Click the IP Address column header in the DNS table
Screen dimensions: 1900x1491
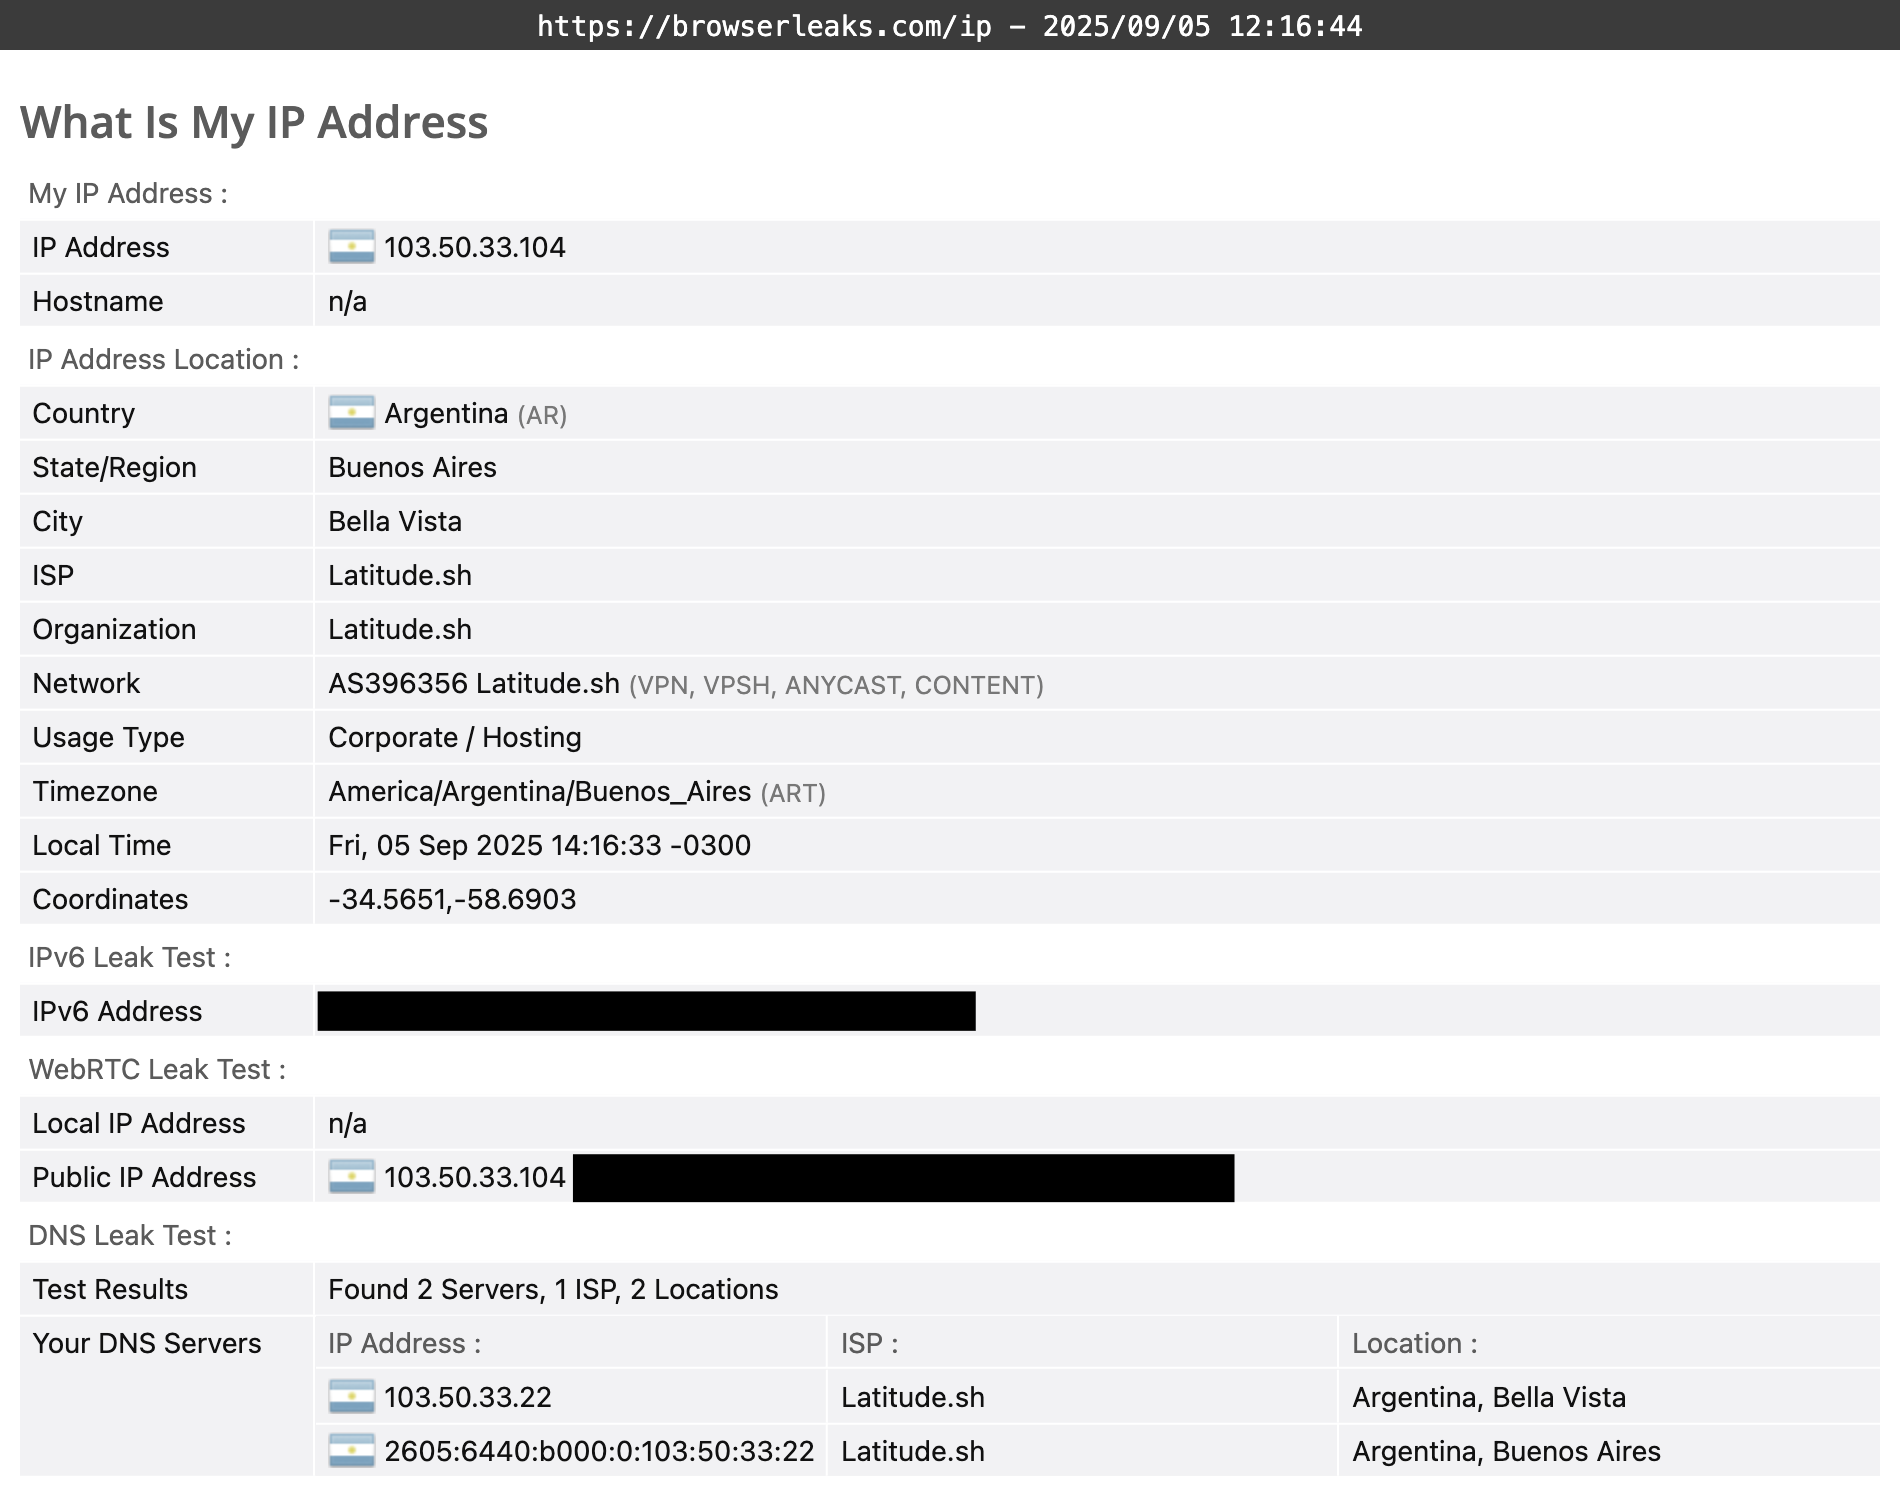coord(404,1343)
